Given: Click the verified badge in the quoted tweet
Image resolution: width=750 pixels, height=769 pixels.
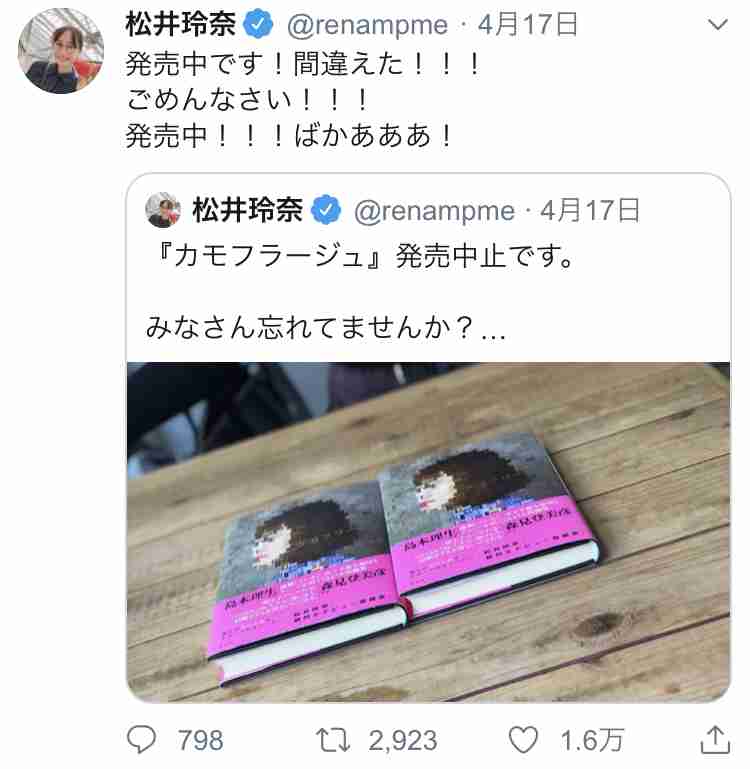Looking at the screenshot, I should [327, 210].
